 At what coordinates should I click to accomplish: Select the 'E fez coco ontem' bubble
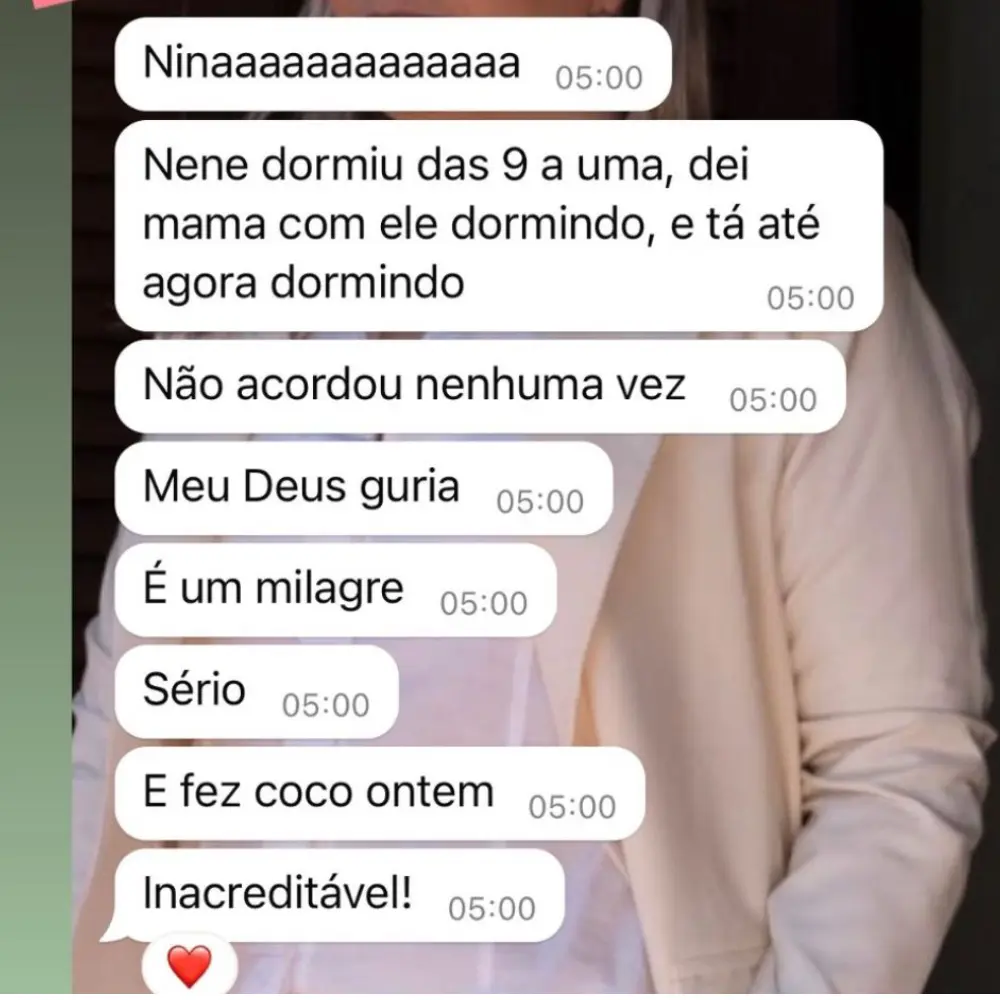[x=379, y=793]
